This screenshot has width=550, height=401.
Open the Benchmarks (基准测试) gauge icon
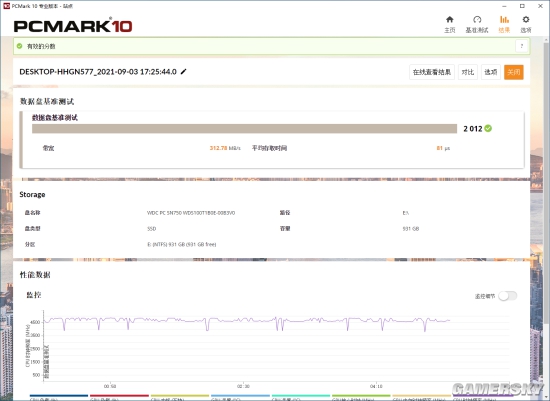(477, 24)
